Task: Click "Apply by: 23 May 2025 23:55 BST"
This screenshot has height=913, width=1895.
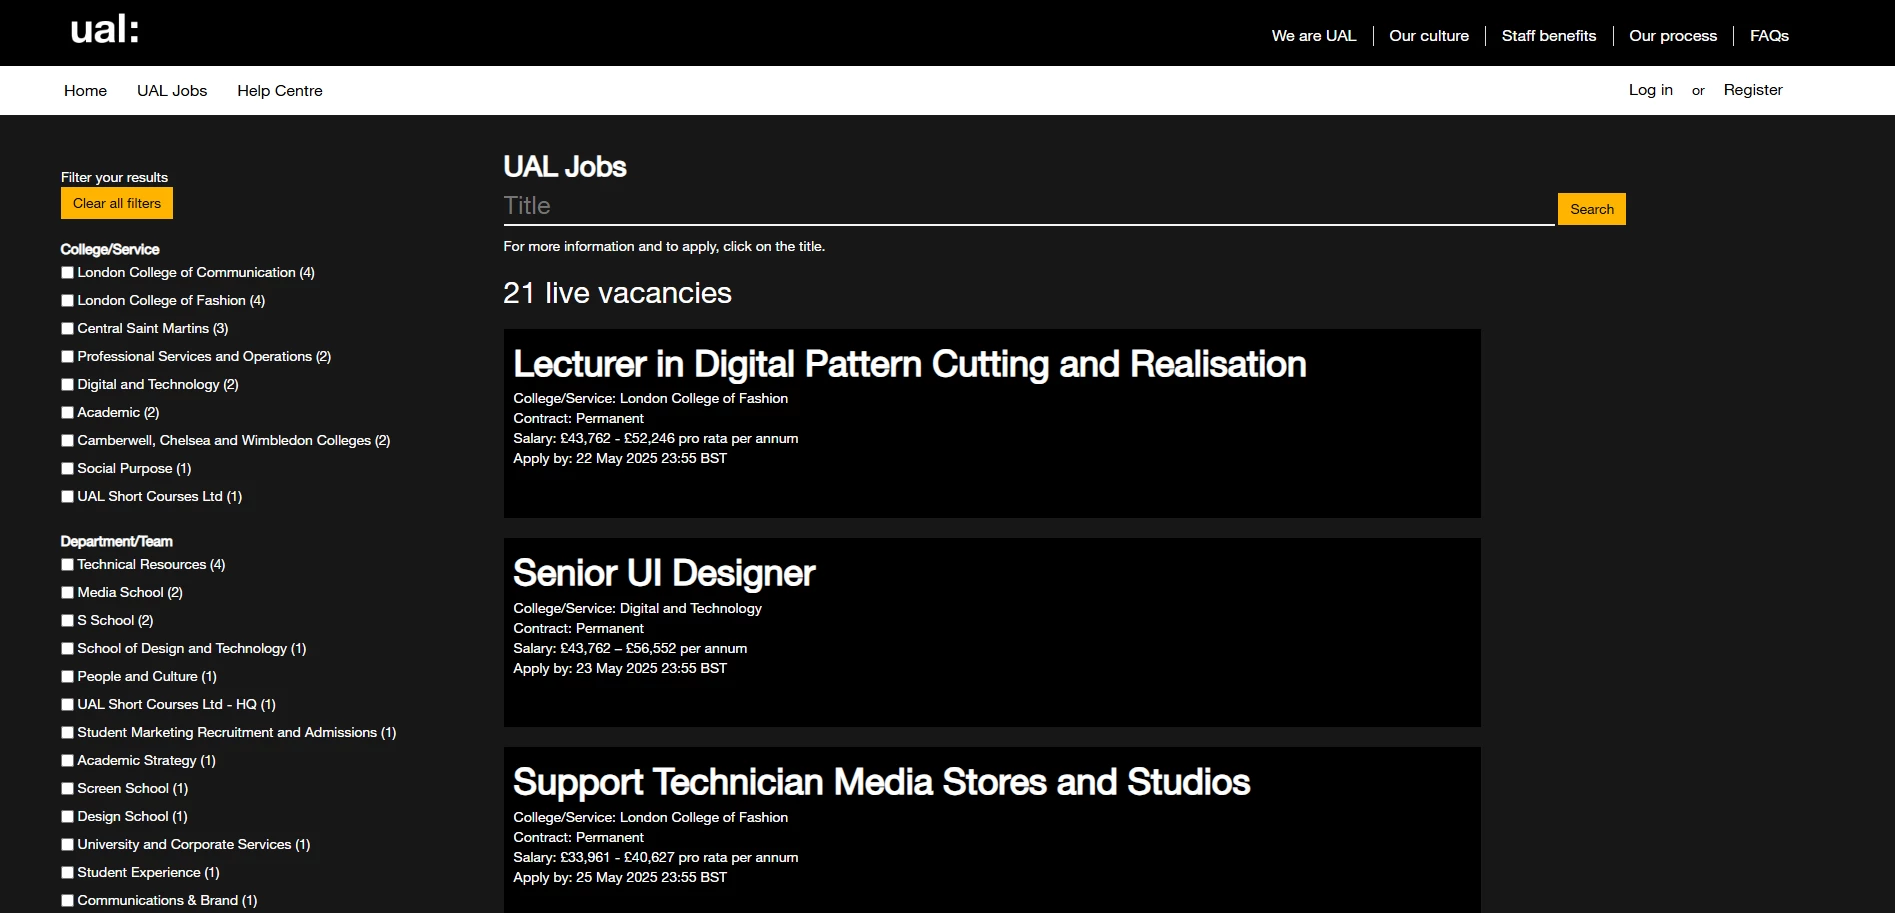Action: tap(620, 668)
